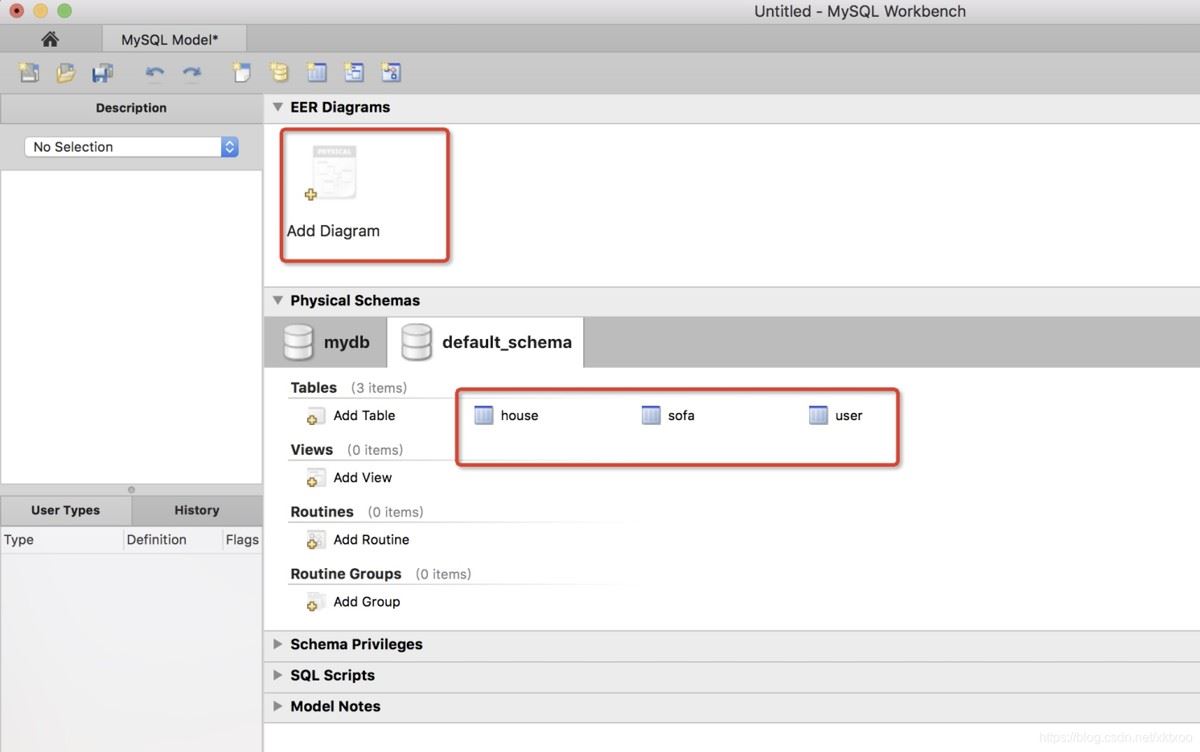This screenshot has width=1200, height=752.
Task: Open the No Selection dropdown
Action: (x=131, y=147)
